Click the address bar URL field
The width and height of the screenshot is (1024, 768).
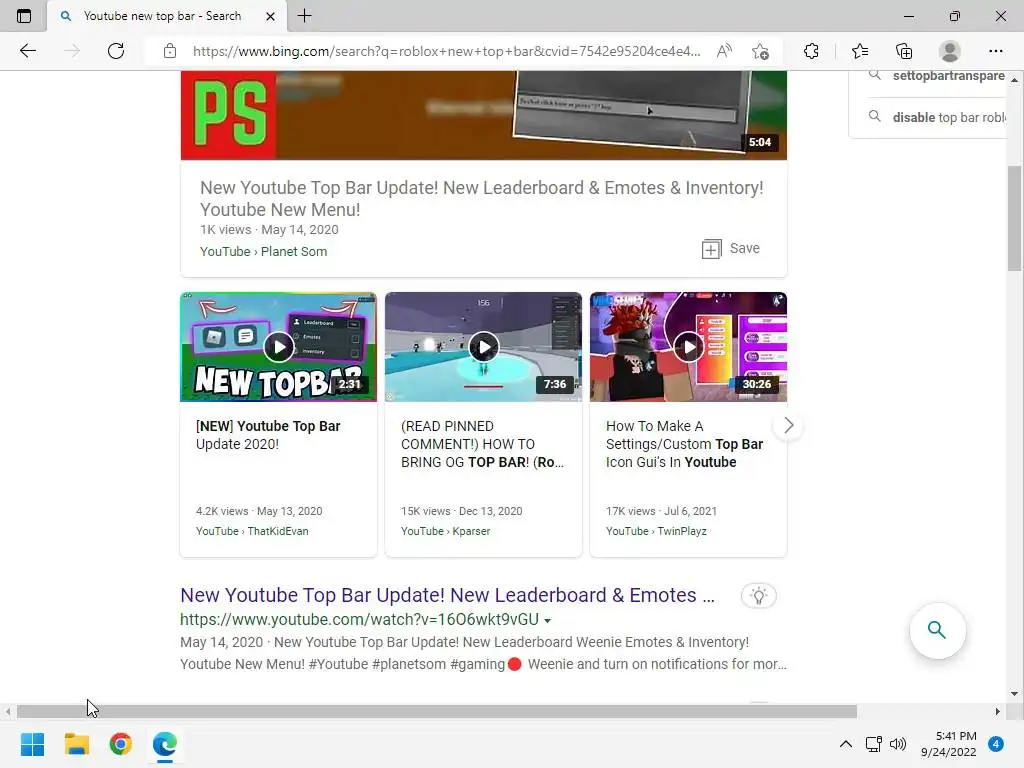(x=447, y=51)
